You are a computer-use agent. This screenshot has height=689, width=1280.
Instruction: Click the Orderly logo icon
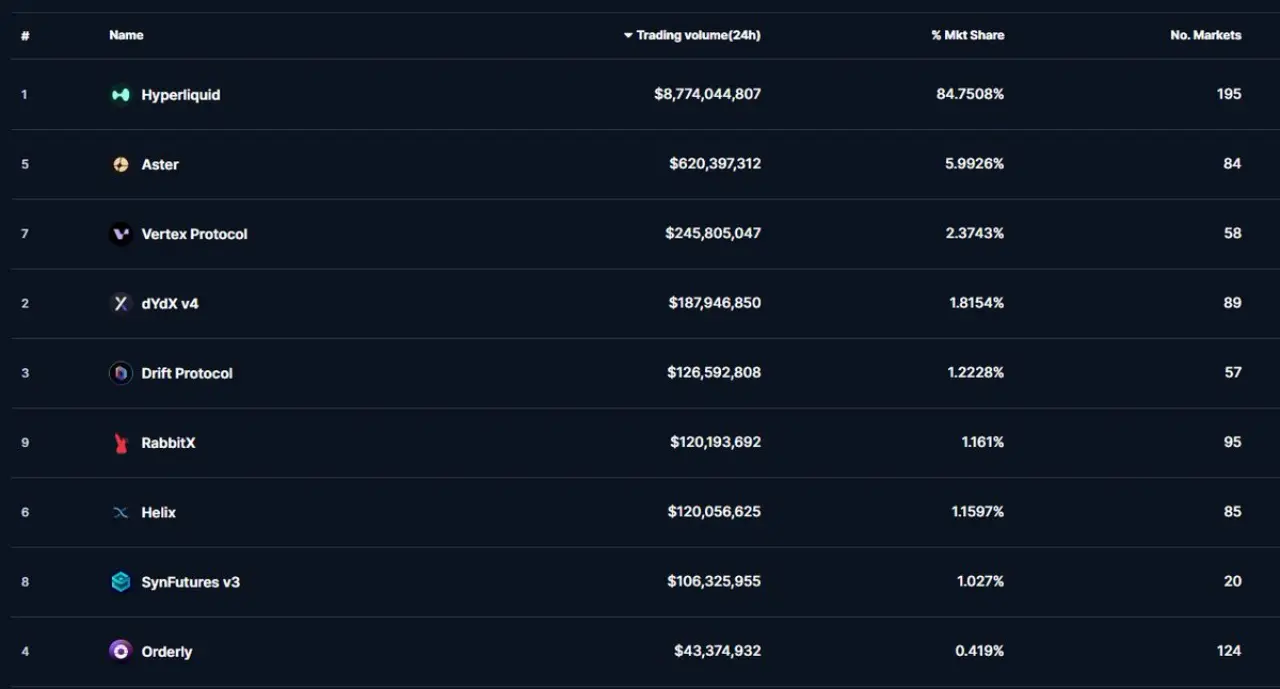121,651
